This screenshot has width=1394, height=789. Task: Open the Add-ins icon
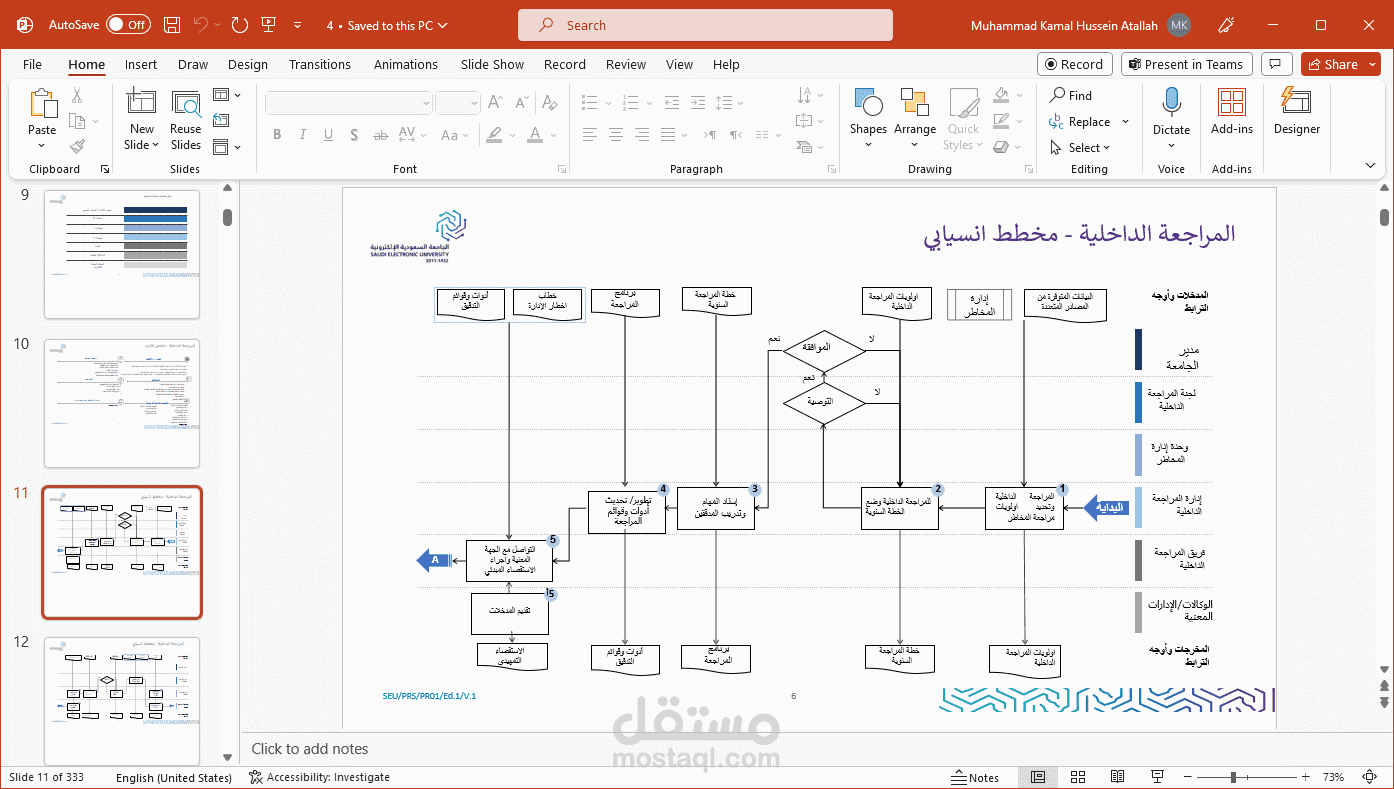point(1231,102)
